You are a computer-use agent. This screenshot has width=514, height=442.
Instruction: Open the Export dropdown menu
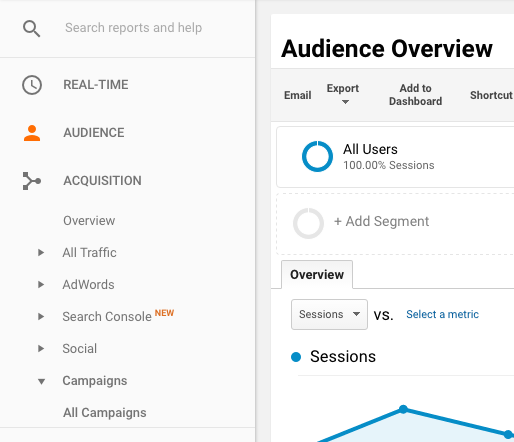pos(343,94)
